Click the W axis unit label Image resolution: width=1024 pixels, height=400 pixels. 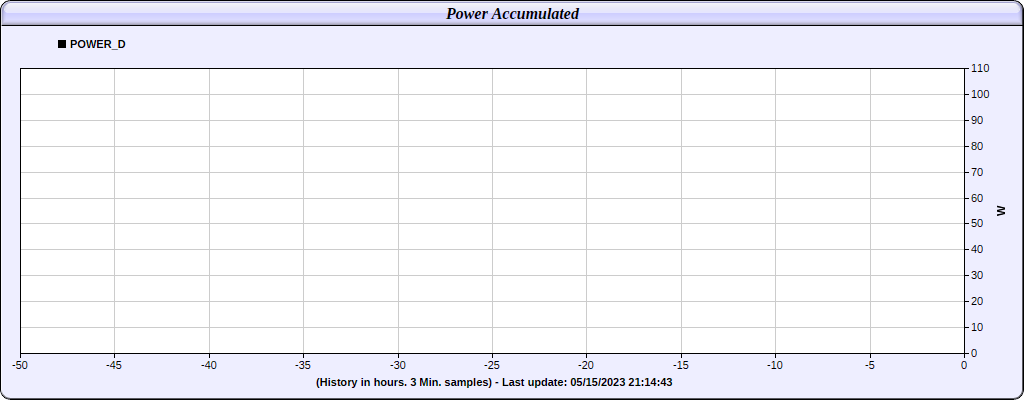[x=1001, y=210]
